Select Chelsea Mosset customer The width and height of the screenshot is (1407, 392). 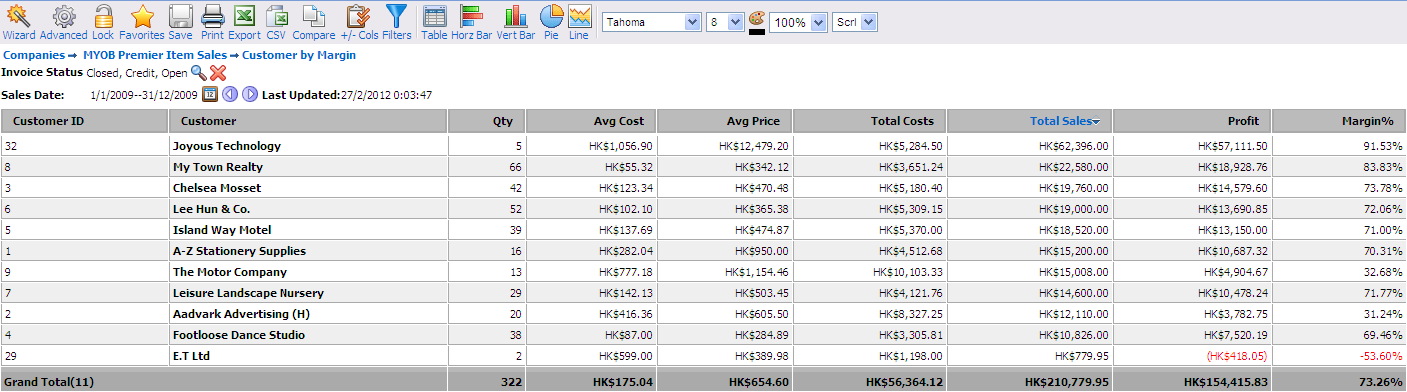(217, 188)
